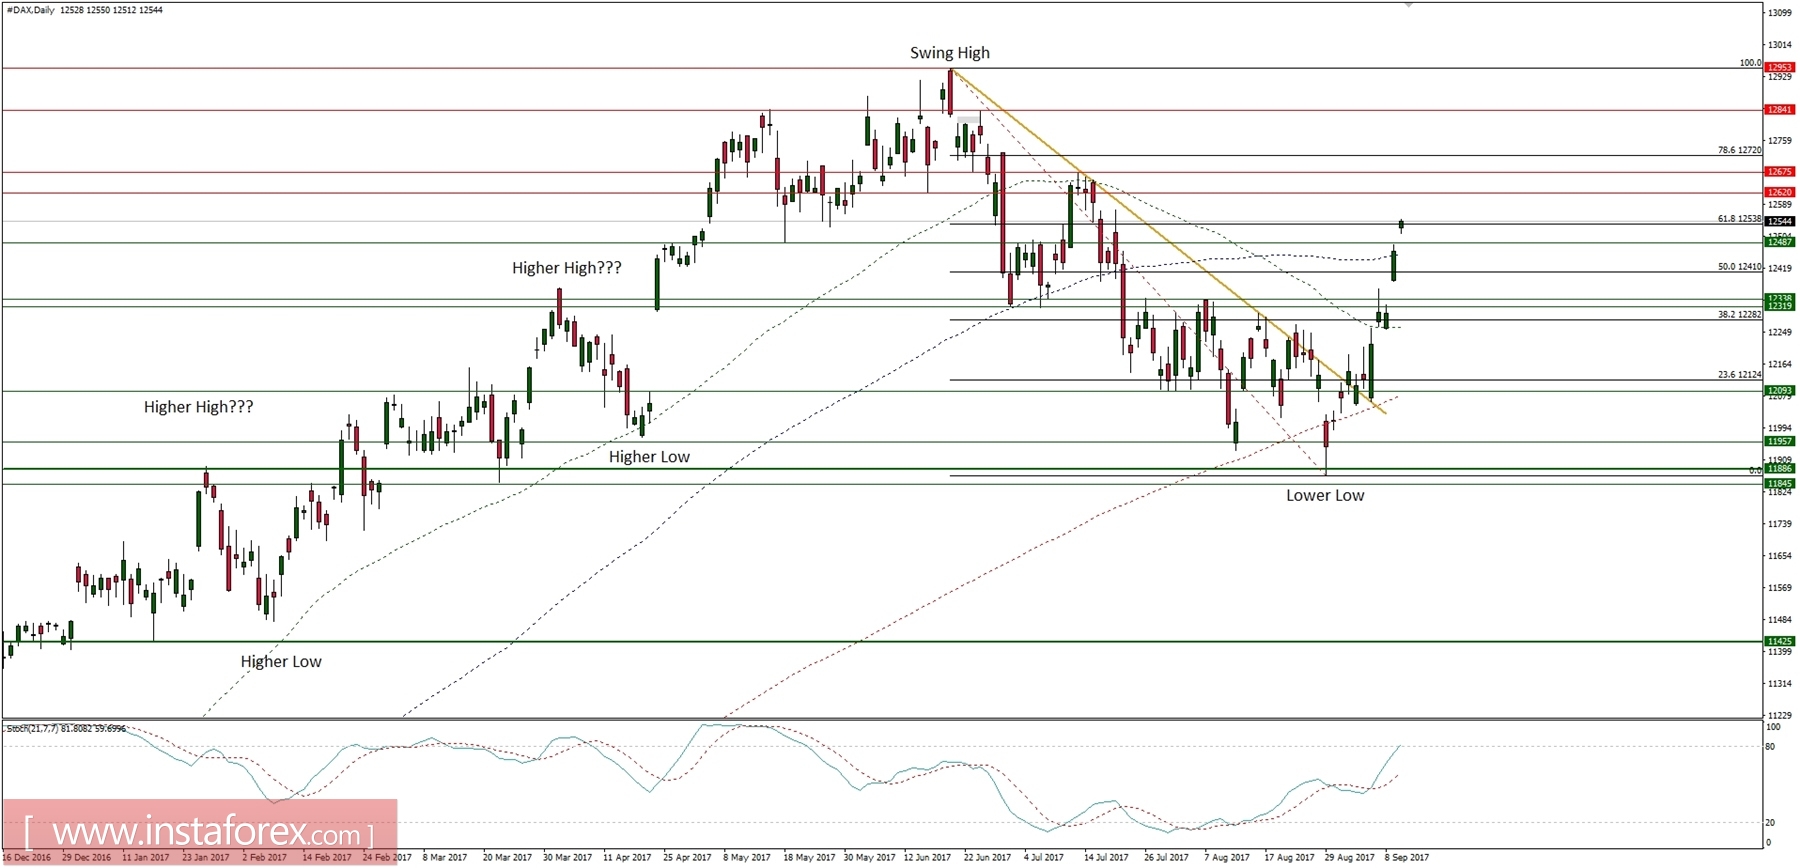Select the 29 Aug 2017 date label

[1349, 857]
